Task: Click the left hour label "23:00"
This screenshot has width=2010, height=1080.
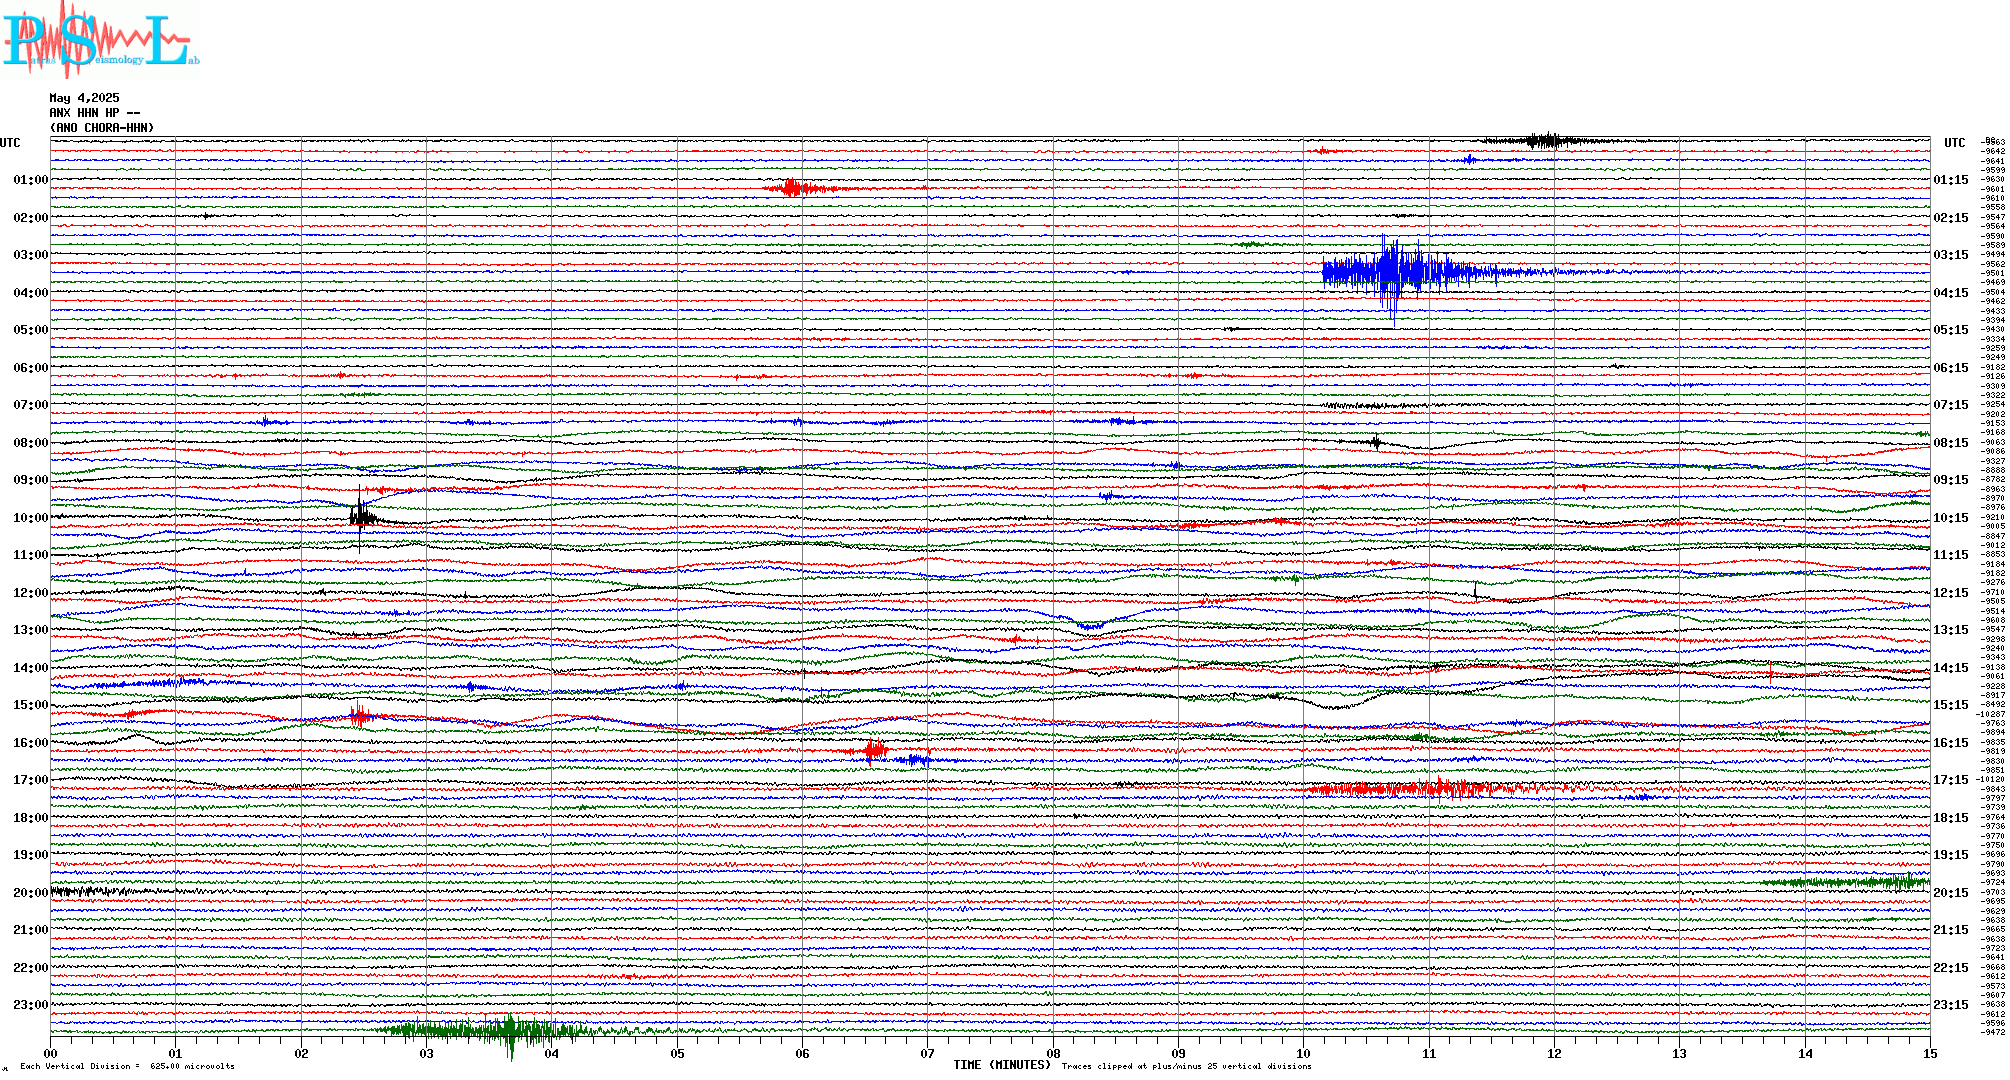Action: coord(31,1005)
